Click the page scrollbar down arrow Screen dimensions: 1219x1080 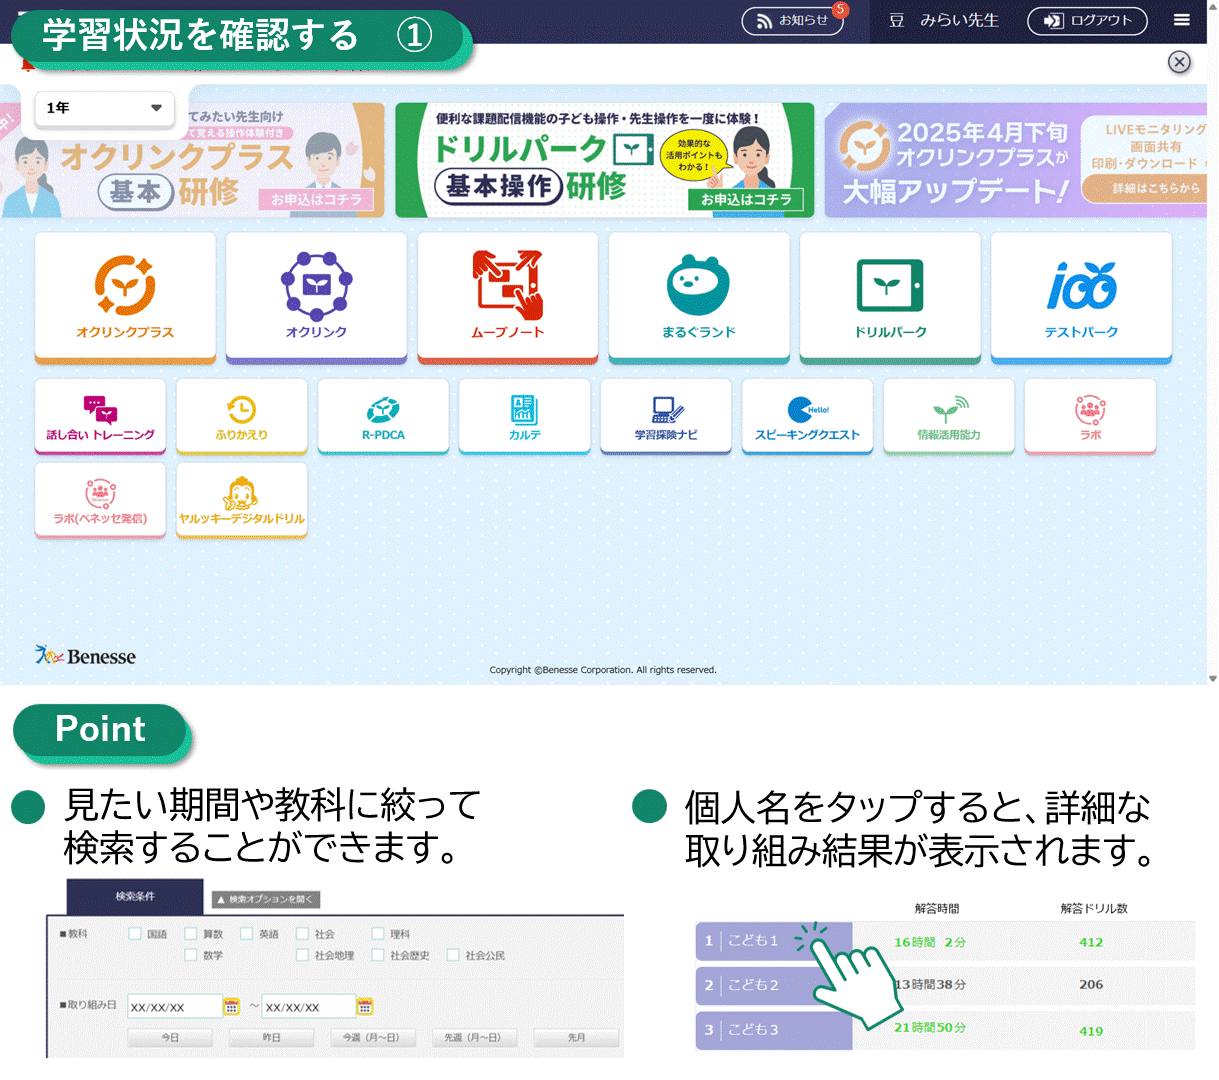pyautogui.click(x=1213, y=678)
